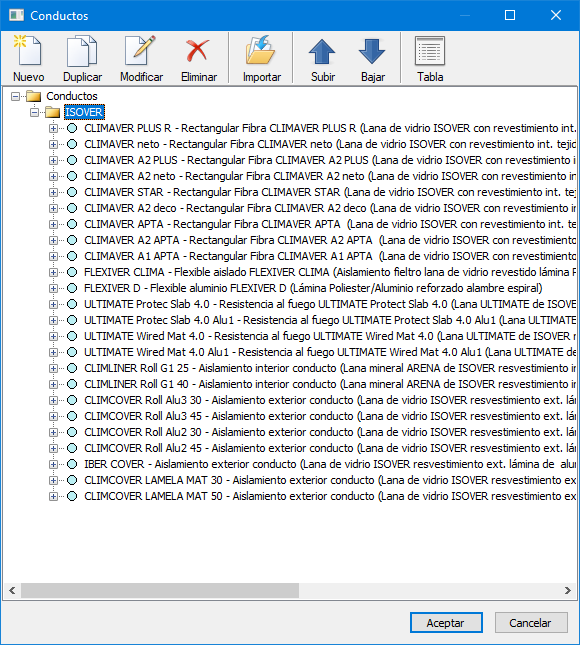Expand the CLIMAVER APTA node
The image size is (580, 645).
pyautogui.click(x=53, y=225)
